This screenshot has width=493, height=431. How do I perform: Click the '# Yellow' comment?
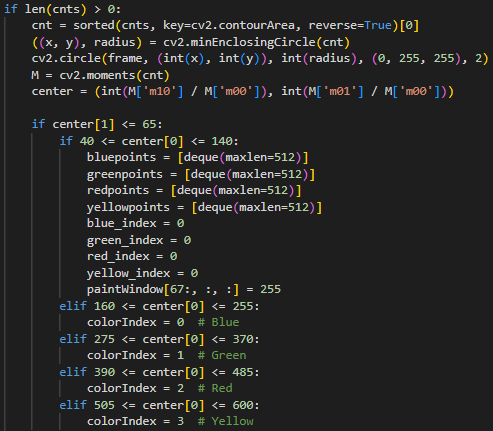[225, 421]
